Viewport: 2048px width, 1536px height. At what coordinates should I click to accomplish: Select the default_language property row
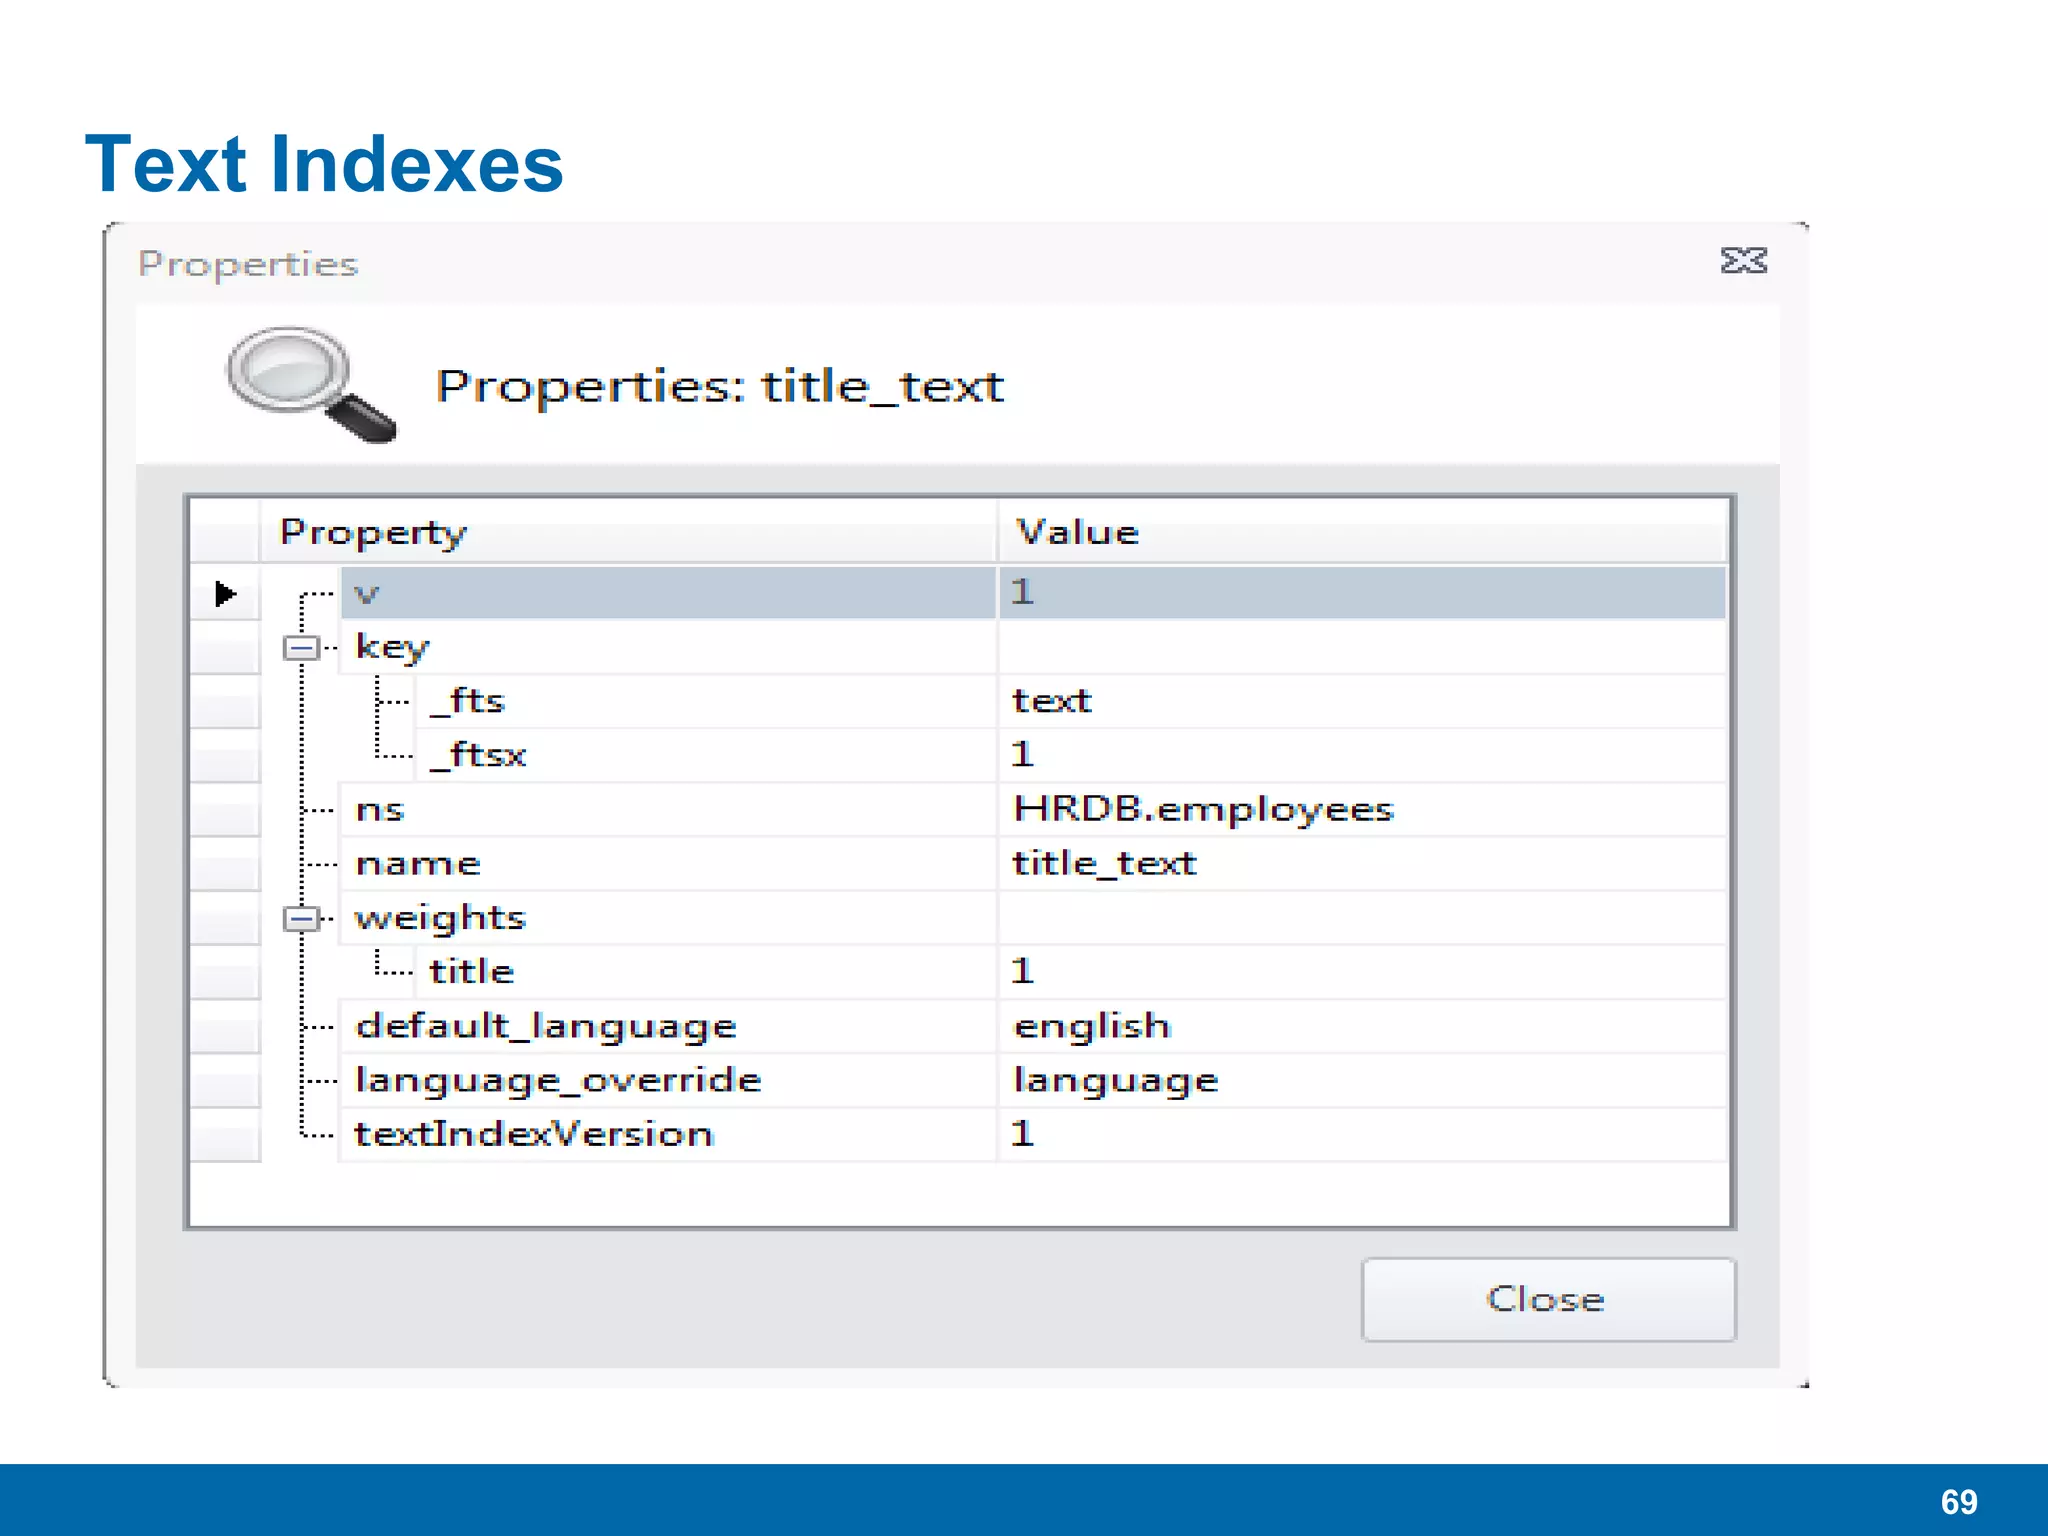(546, 1026)
